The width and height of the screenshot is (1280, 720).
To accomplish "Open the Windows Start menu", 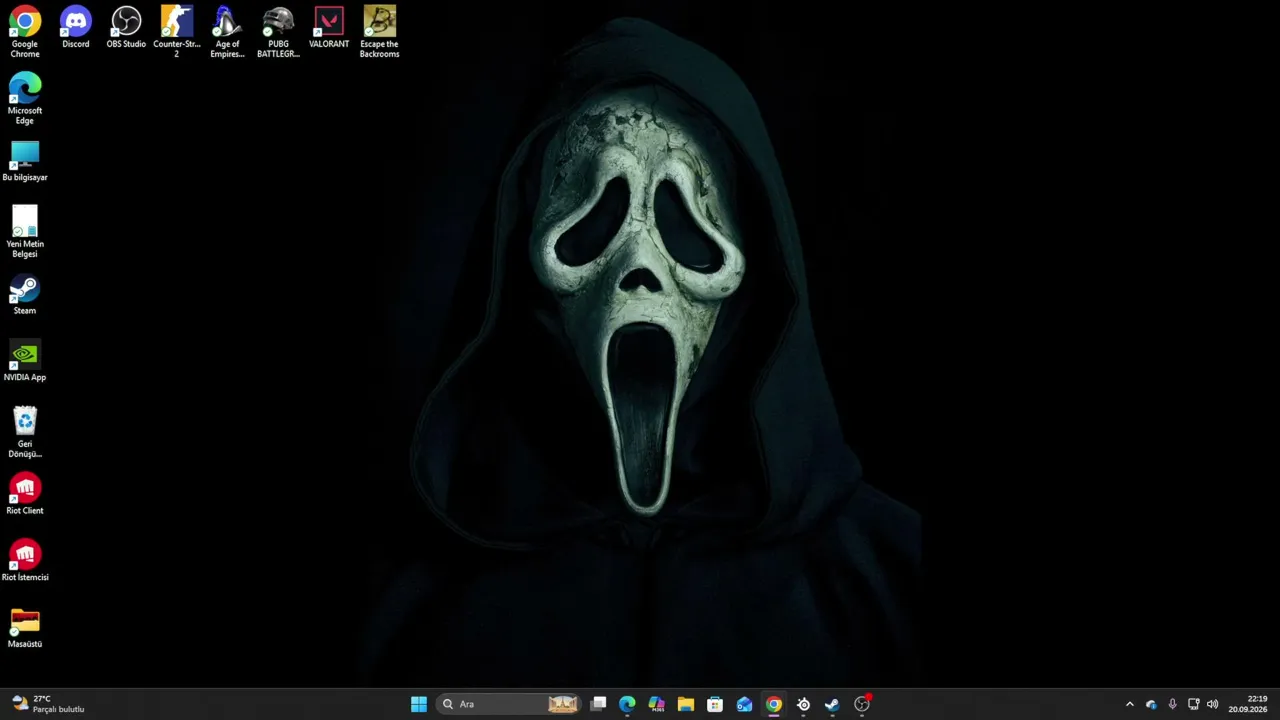I will [x=419, y=704].
